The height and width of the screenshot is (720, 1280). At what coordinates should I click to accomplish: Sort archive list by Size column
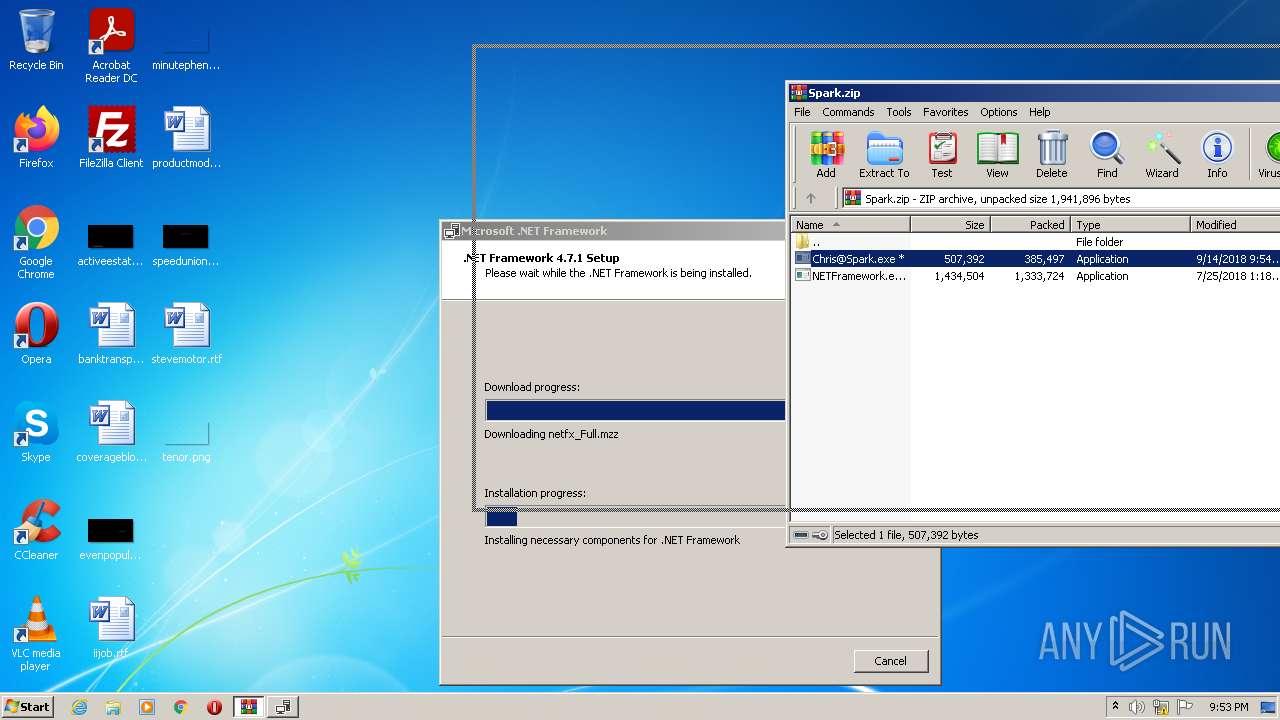tap(950, 225)
